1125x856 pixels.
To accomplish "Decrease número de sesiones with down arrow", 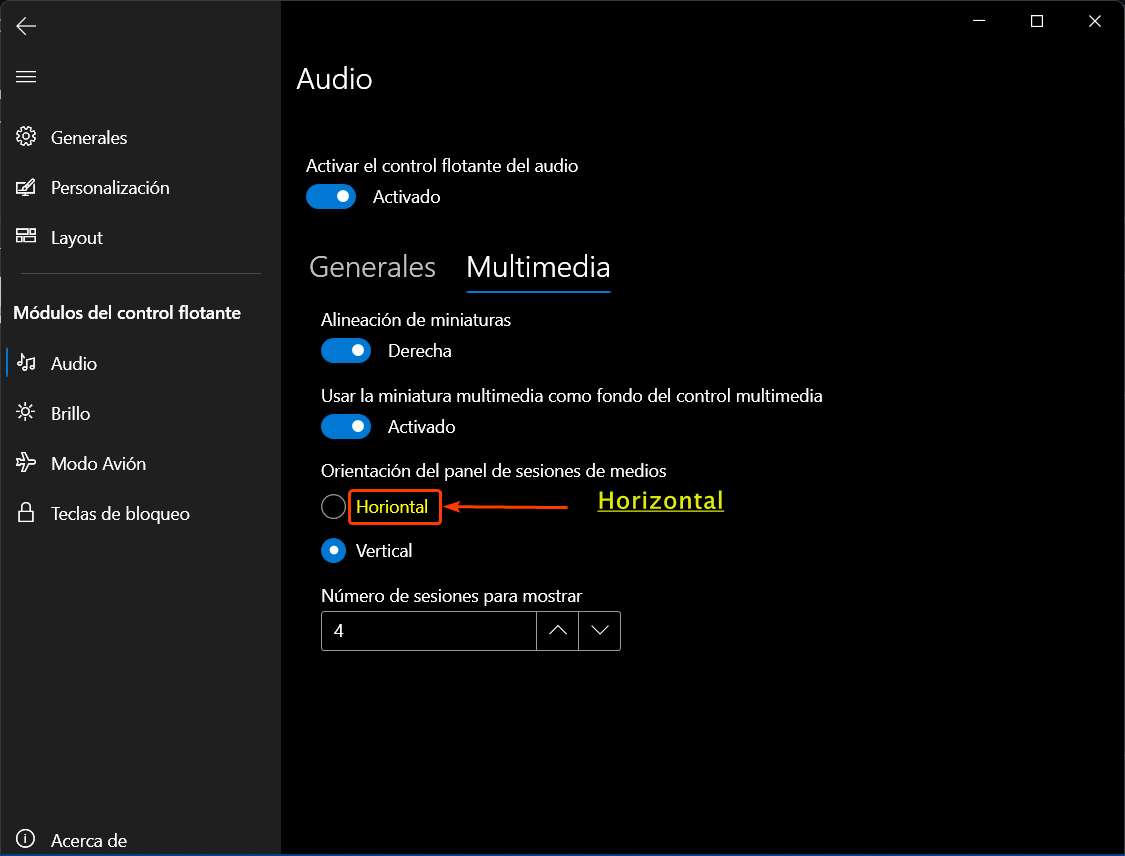I will coord(600,631).
